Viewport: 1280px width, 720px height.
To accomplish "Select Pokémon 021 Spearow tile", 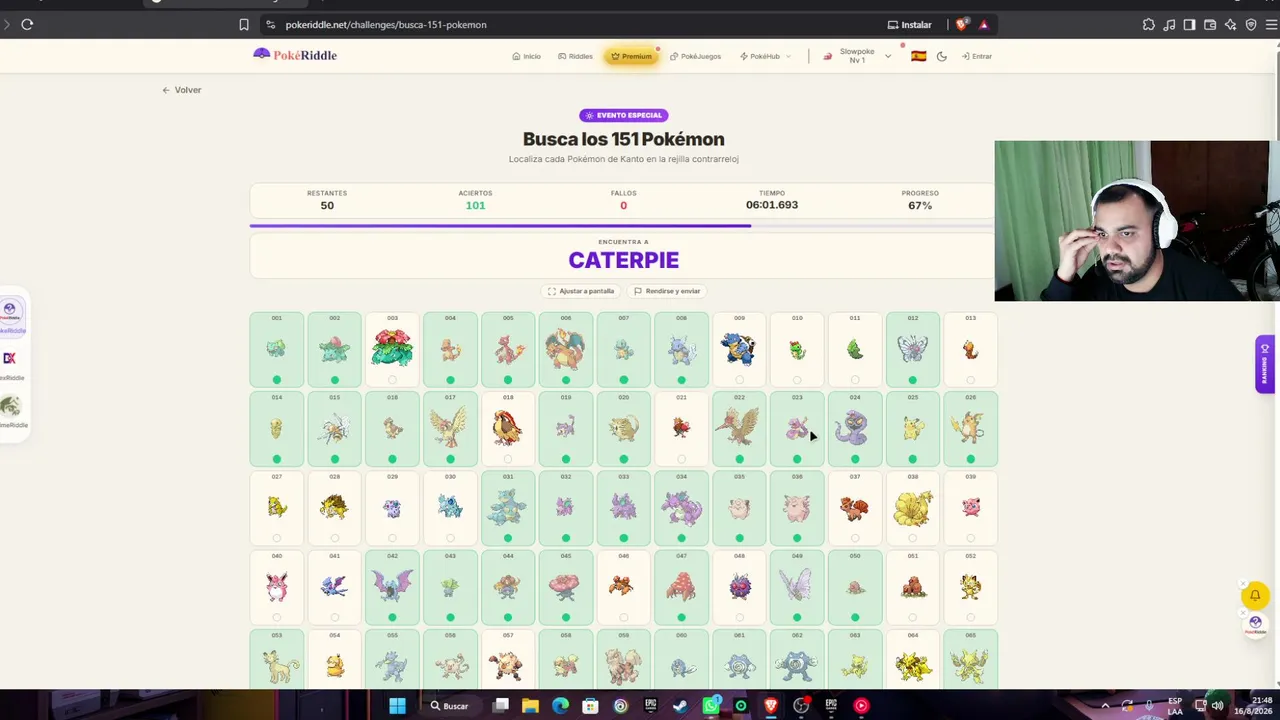I will [681, 429].
